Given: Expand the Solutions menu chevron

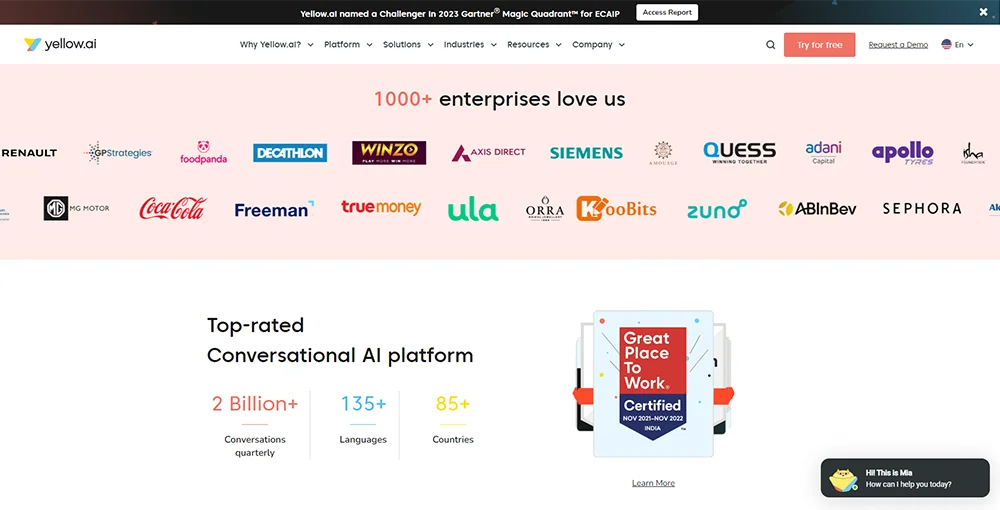Looking at the screenshot, I should pos(430,45).
